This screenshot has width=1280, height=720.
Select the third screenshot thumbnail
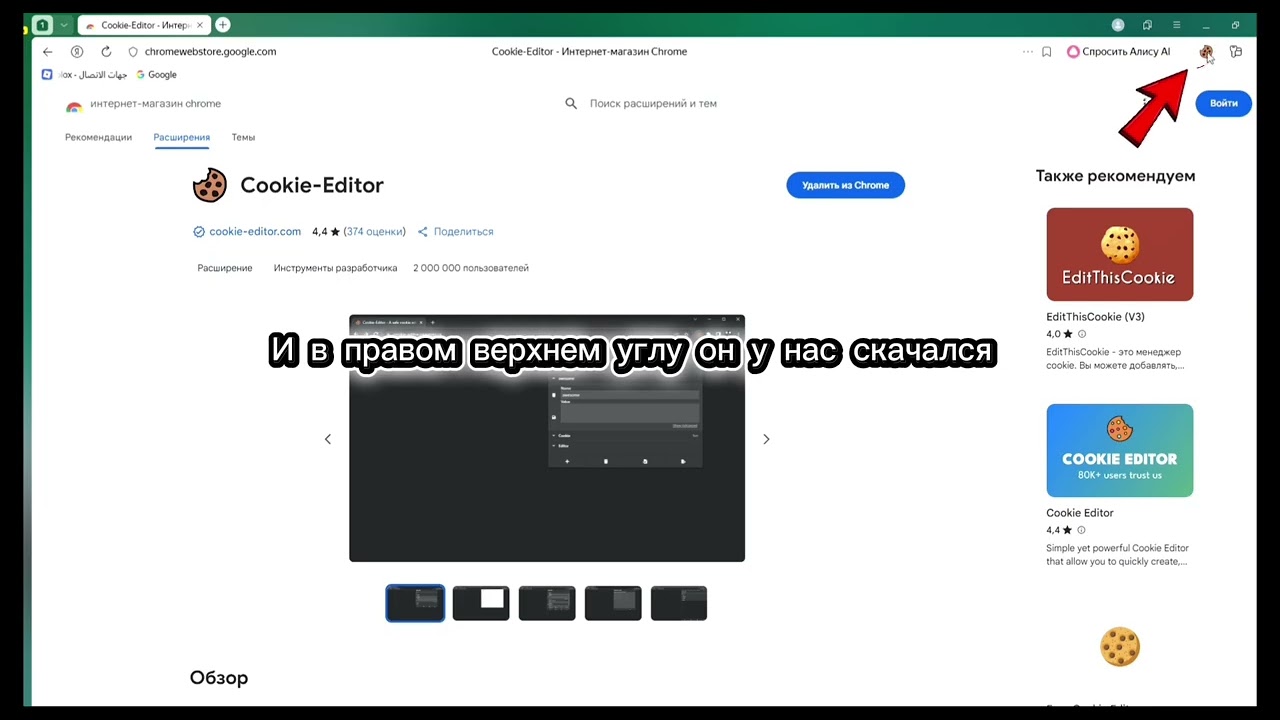coord(547,603)
